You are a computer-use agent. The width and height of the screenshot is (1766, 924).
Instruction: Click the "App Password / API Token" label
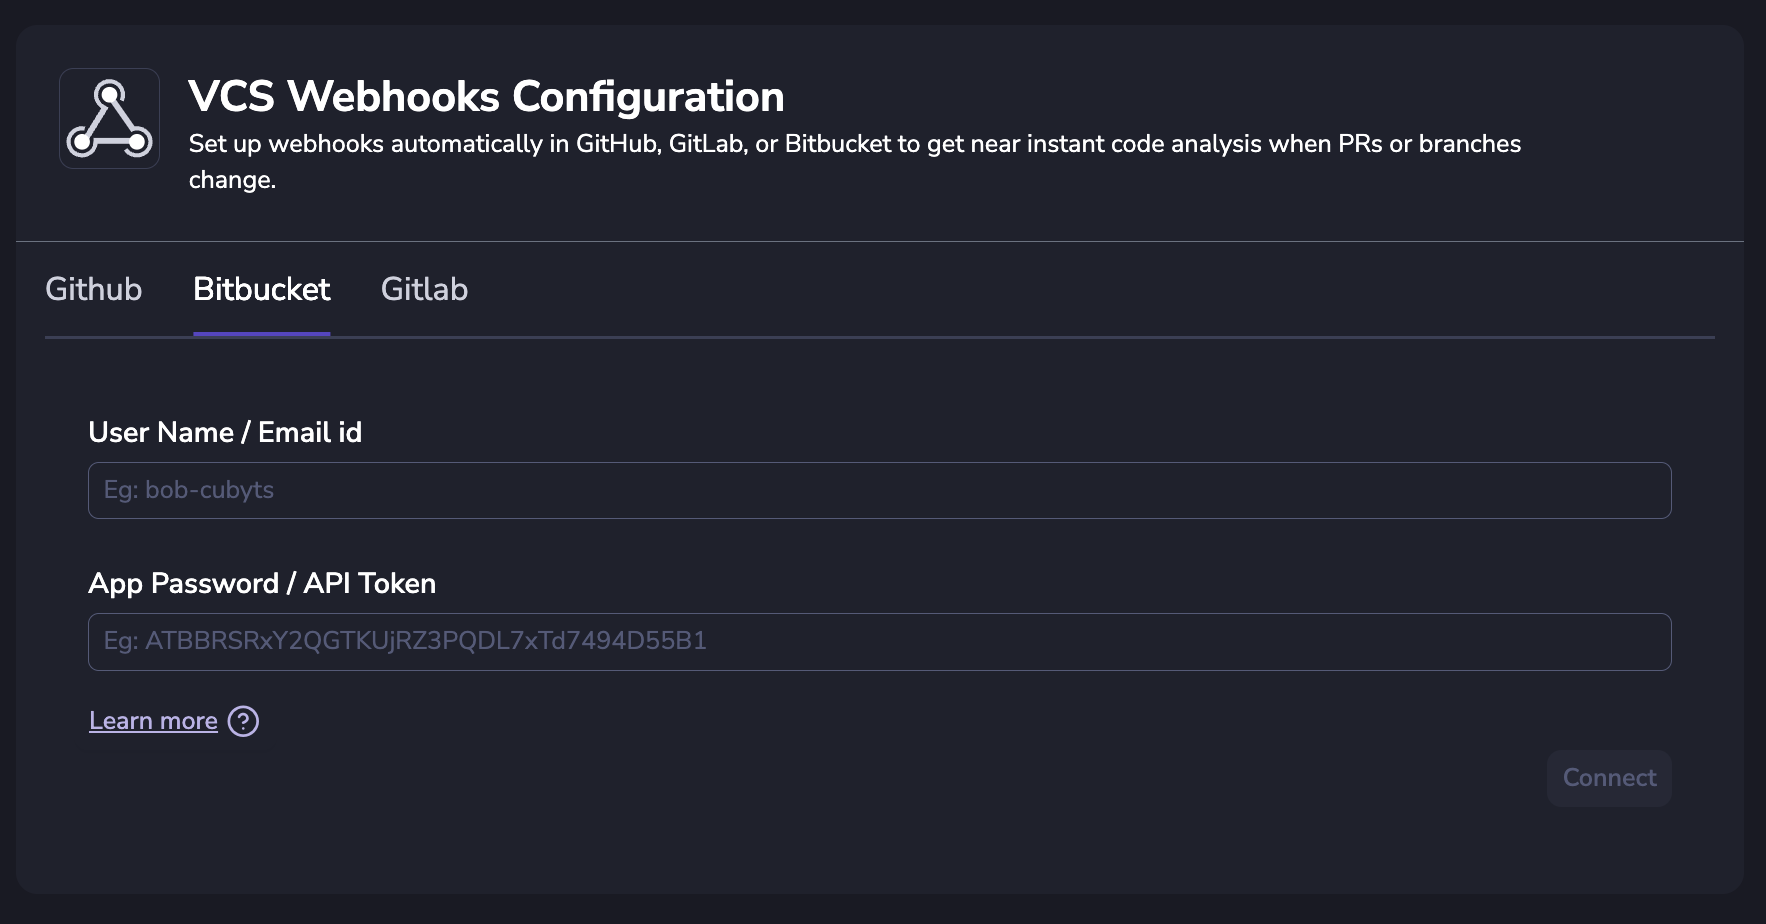coord(262,583)
